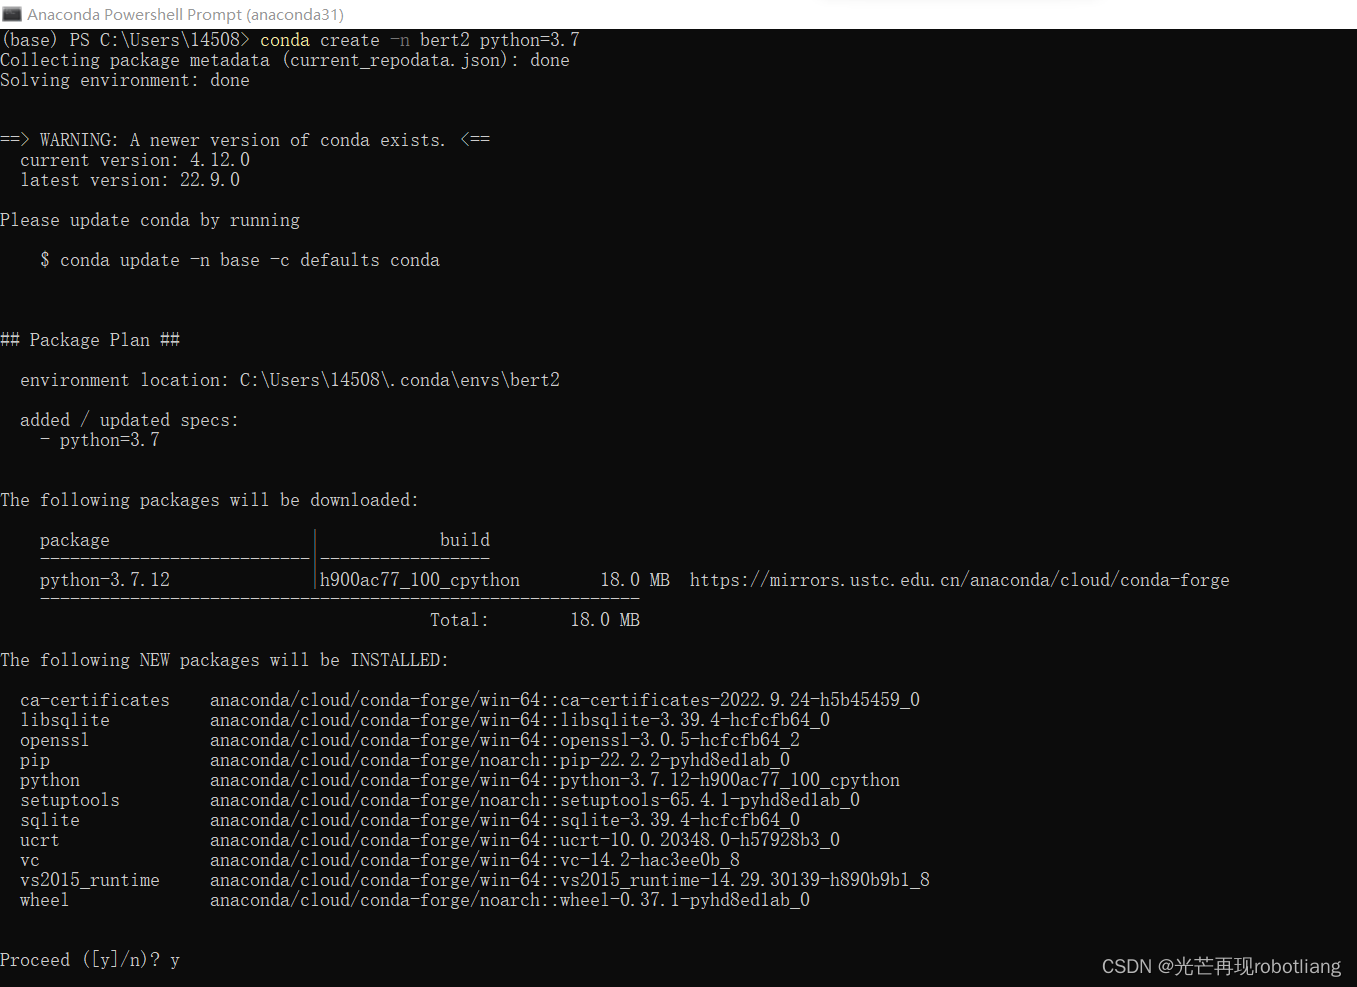Viewport: 1357px width, 987px height.
Task: Click the 'setuptools' package name
Action: tap(70, 800)
